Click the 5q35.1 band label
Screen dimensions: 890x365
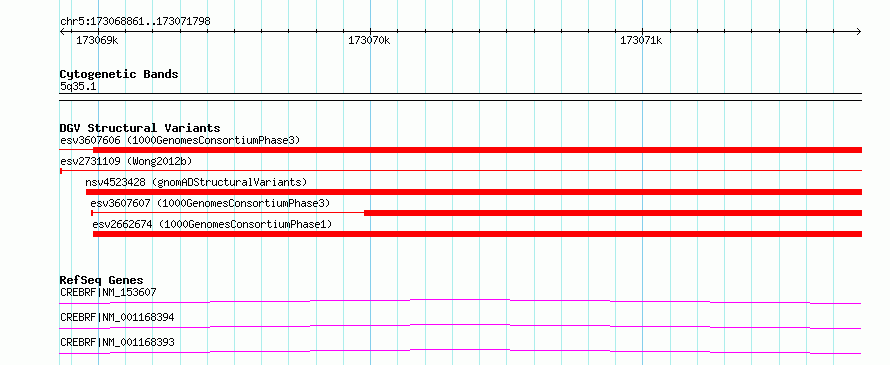tap(78, 86)
